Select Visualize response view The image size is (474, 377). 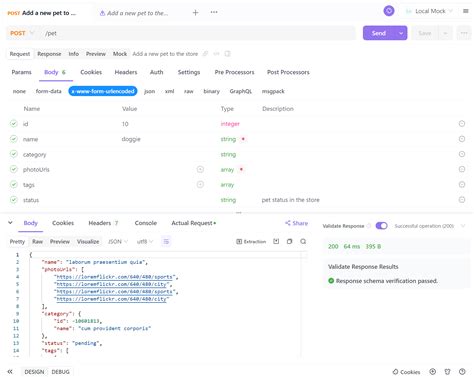tap(88, 241)
